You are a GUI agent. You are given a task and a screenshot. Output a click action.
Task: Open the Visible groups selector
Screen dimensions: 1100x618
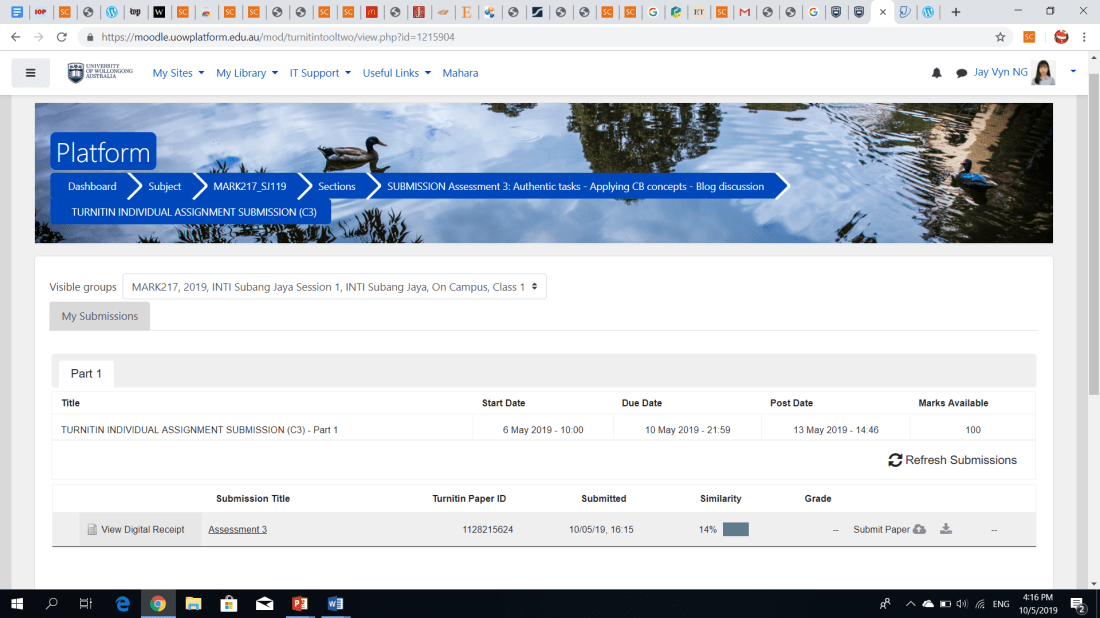tap(334, 287)
